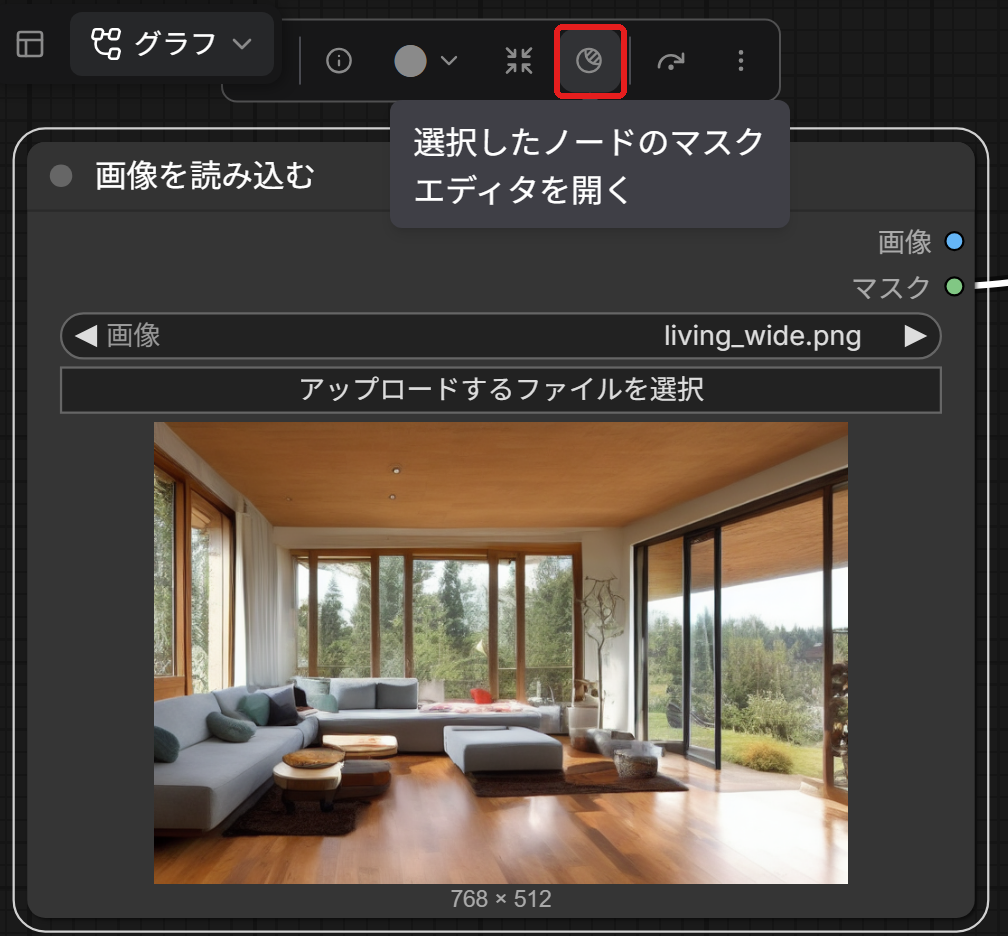
Task: Click the 768 × 512 dimension label
Action: (x=500, y=899)
